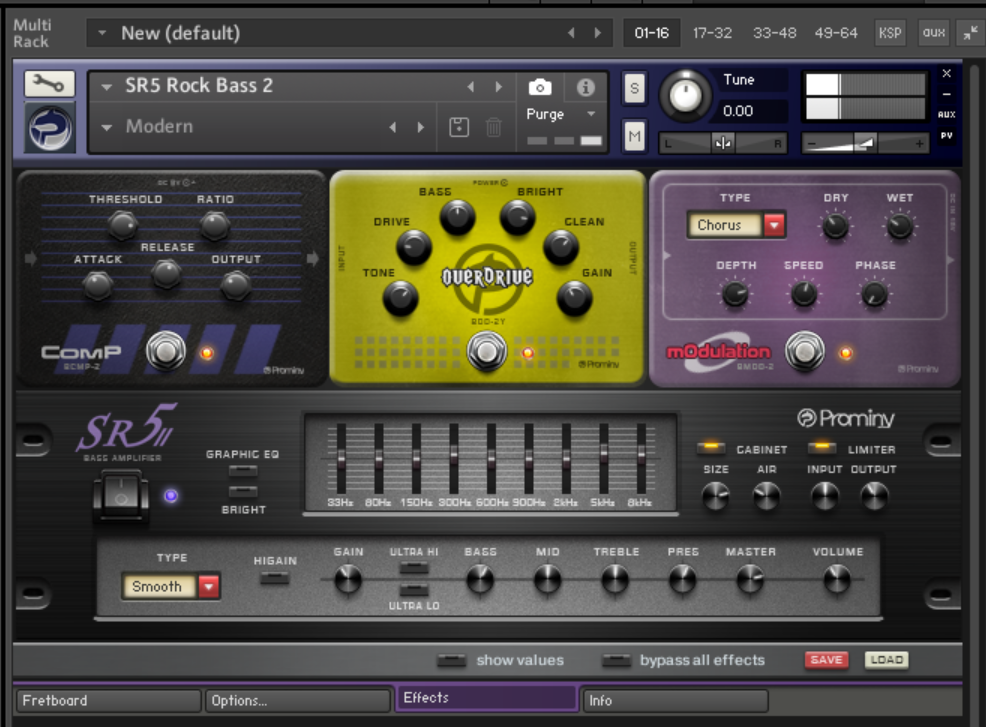Click the Tune knob
This screenshot has height=727, width=986.
tap(685, 96)
